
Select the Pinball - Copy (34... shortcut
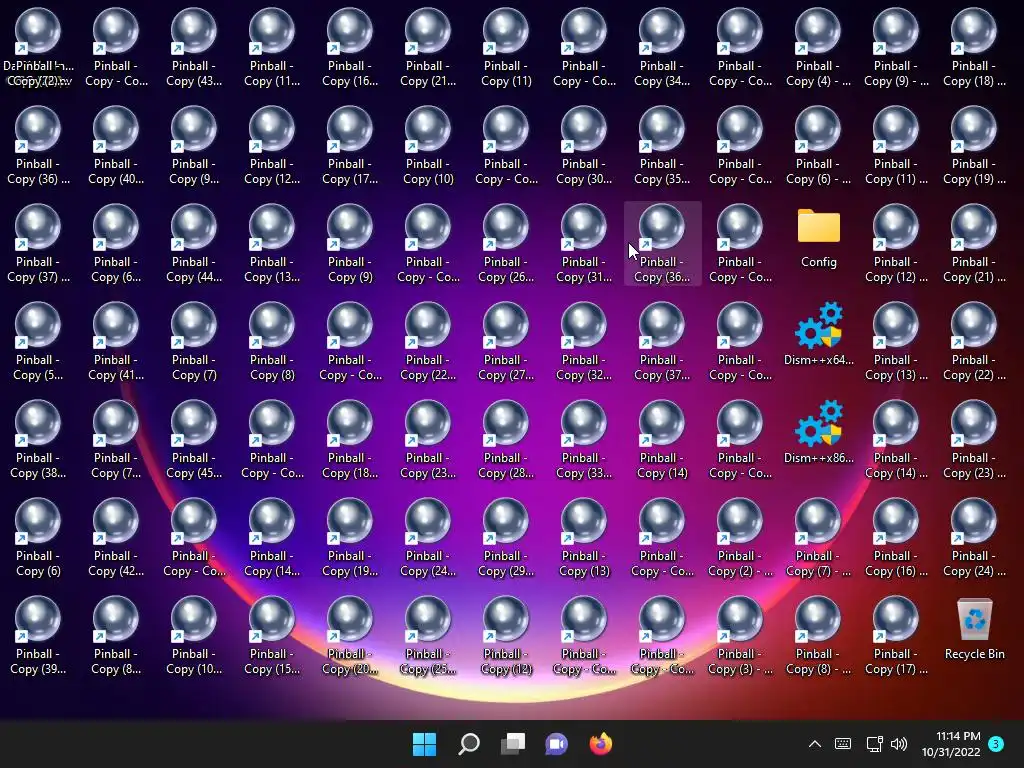pos(662,48)
